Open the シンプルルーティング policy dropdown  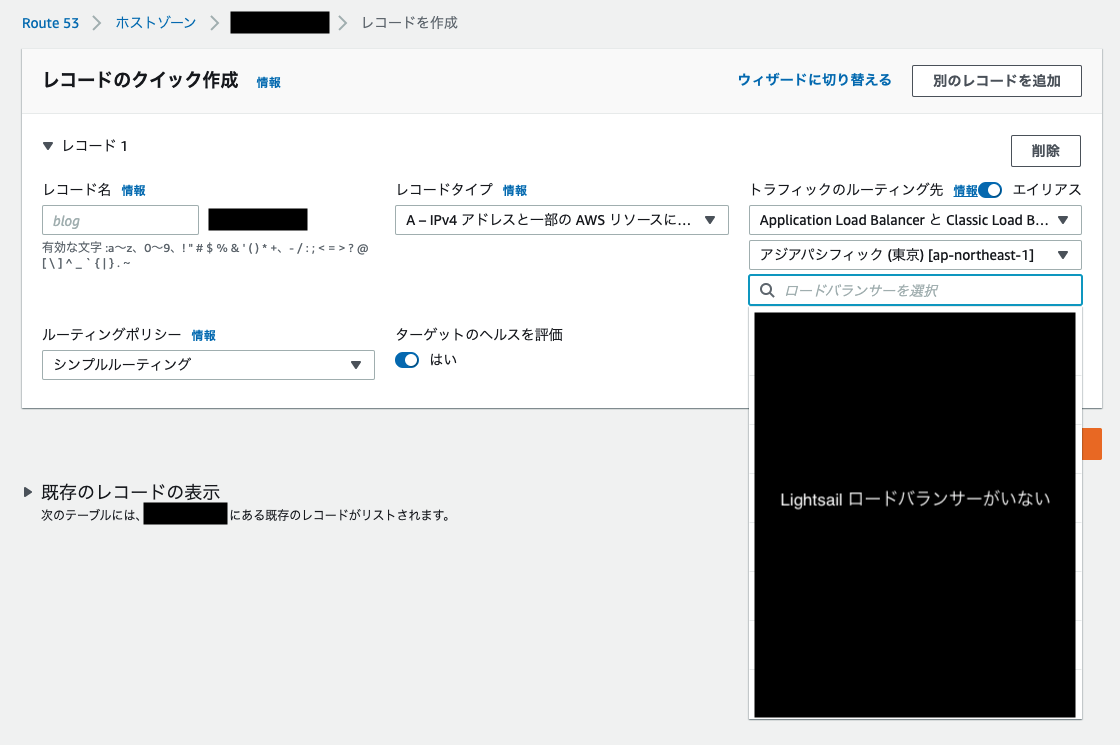pos(208,364)
